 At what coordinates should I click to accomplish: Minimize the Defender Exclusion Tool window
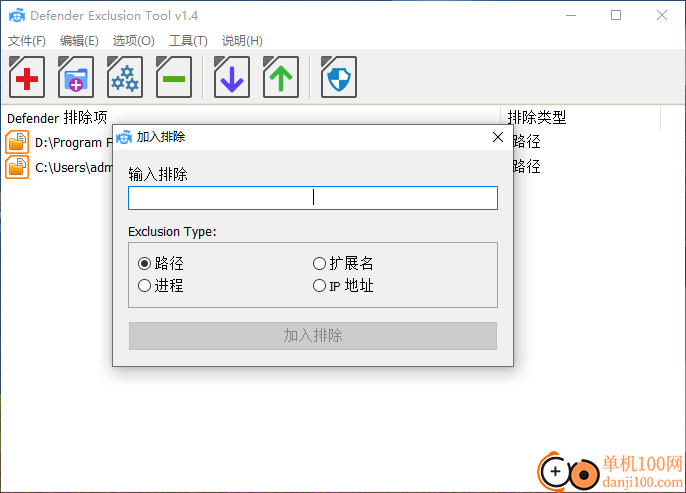click(x=571, y=15)
